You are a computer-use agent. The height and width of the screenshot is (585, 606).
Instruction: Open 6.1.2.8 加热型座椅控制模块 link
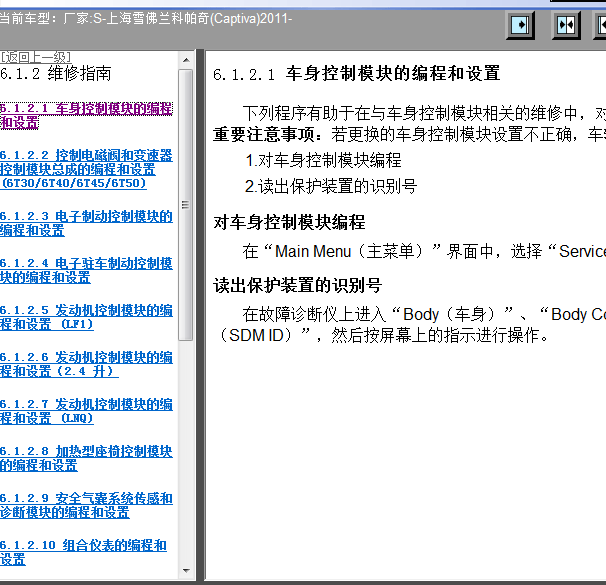(x=86, y=458)
